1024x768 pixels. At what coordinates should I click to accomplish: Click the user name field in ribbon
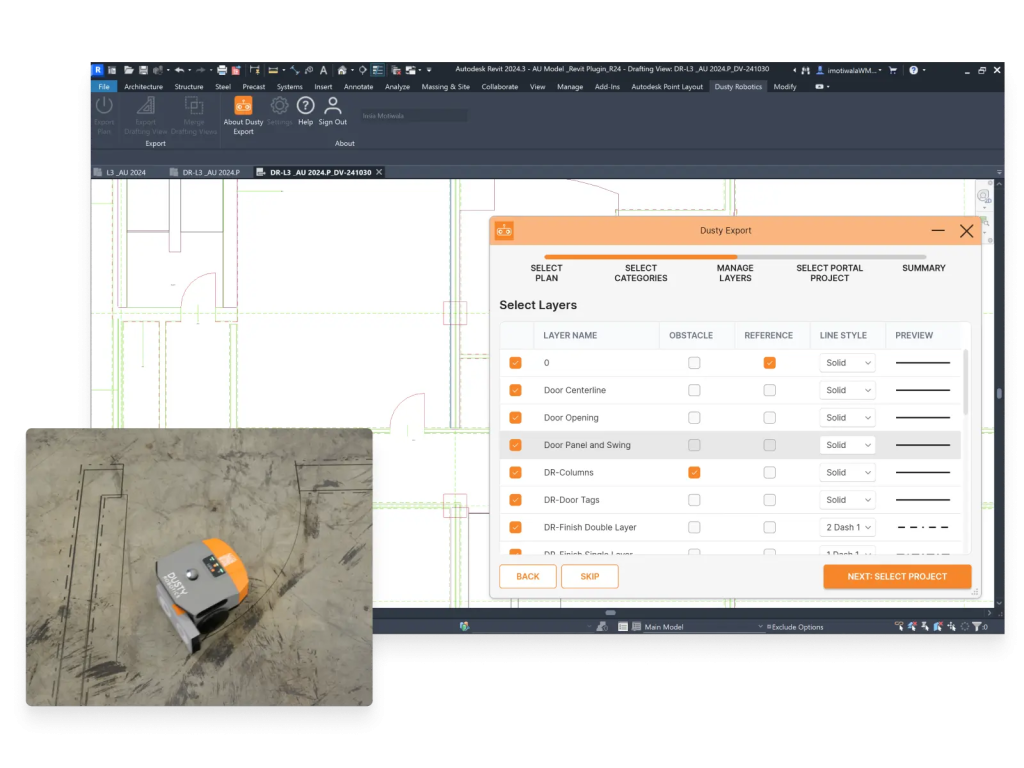[x=413, y=116]
